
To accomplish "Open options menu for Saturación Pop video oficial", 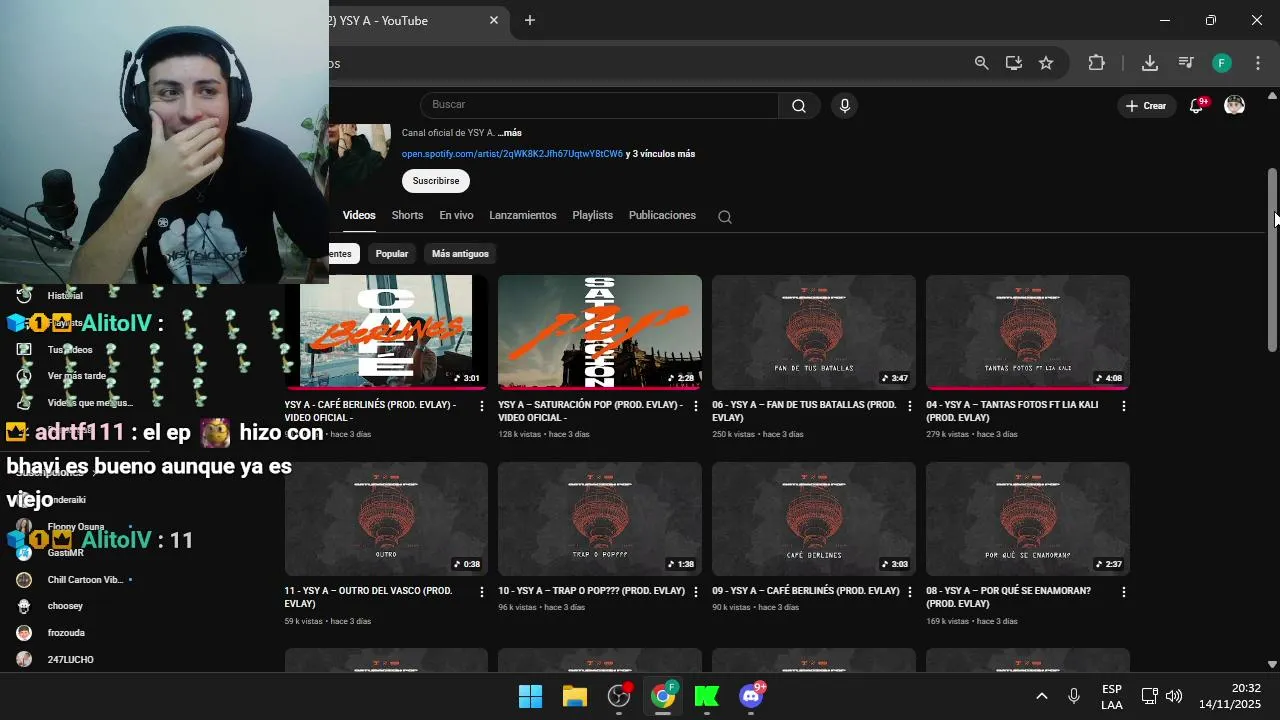I will click(x=696, y=406).
